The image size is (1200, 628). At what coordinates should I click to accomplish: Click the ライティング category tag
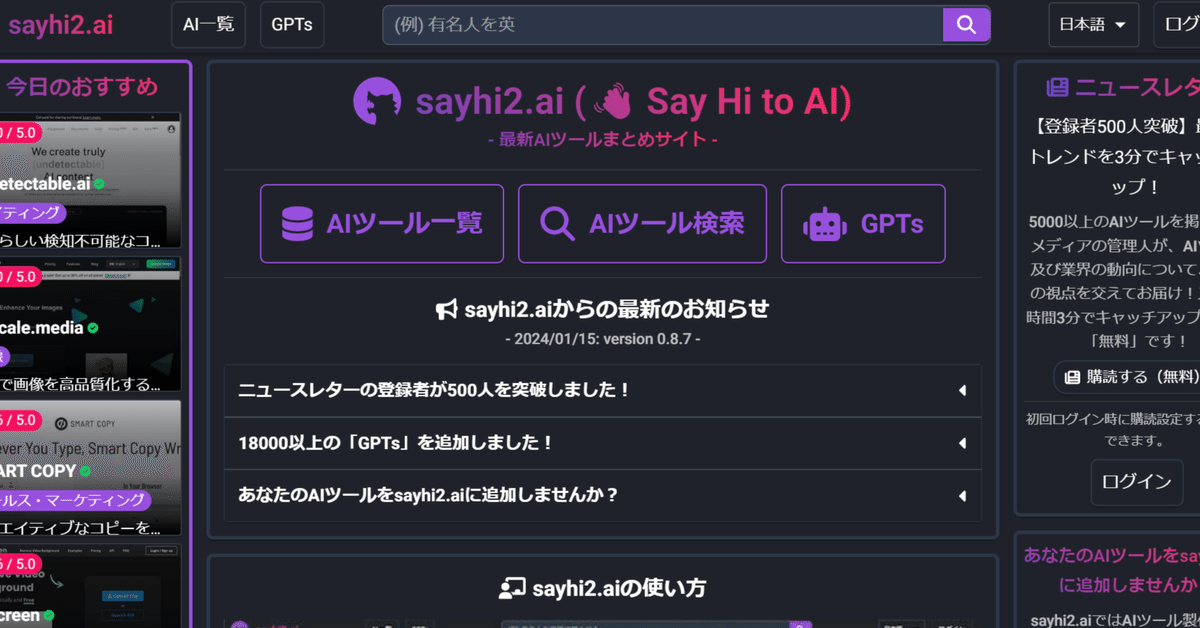pos(32,212)
